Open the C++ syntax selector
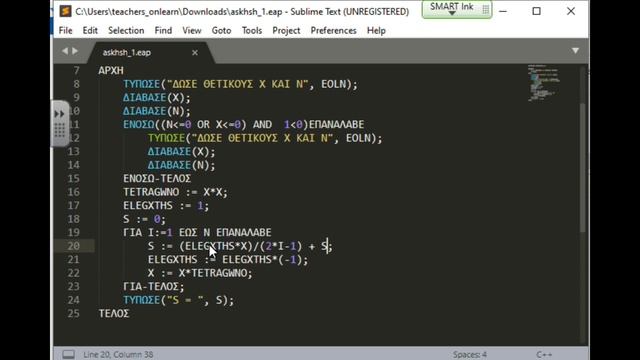The image size is (640, 360). [544, 354]
